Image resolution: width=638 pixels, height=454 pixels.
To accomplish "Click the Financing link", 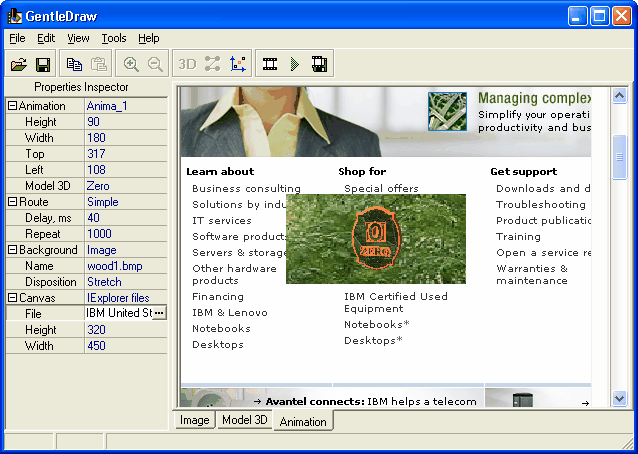I will (x=218, y=297).
